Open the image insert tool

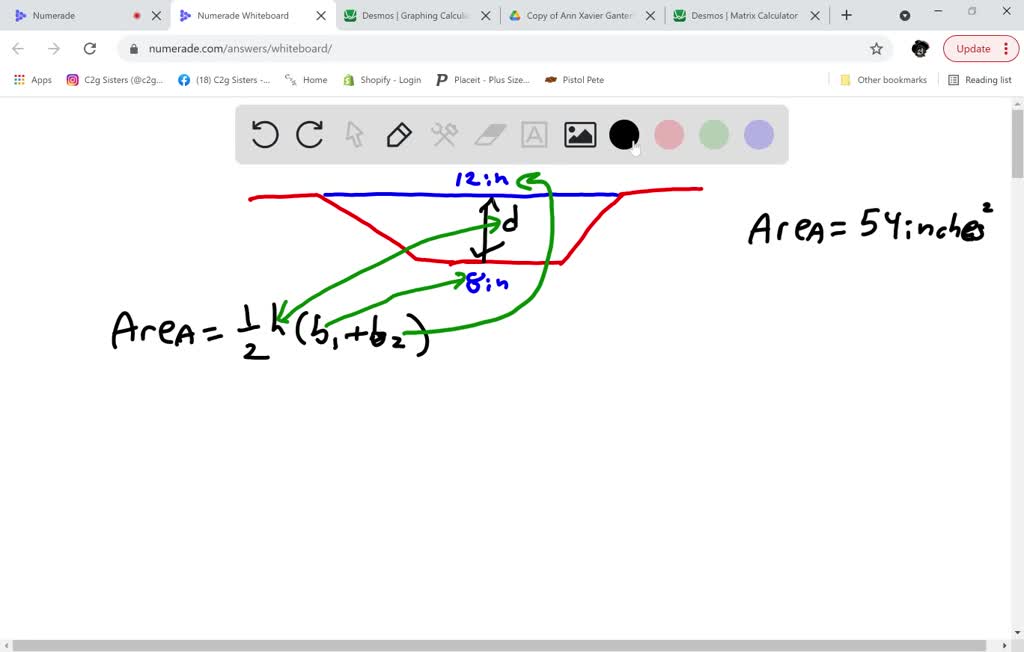coord(579,134)
